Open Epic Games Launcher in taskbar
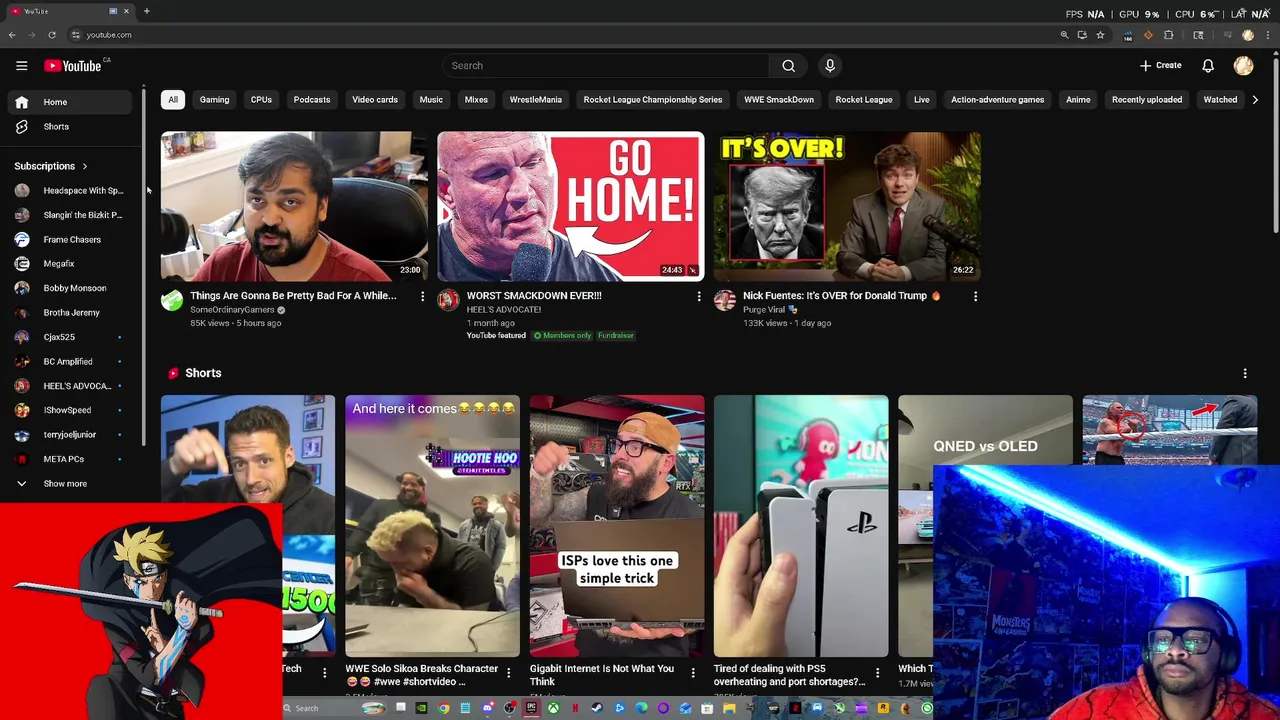The height and width of the screenshot is (720, 1280). tap(531, 708)
